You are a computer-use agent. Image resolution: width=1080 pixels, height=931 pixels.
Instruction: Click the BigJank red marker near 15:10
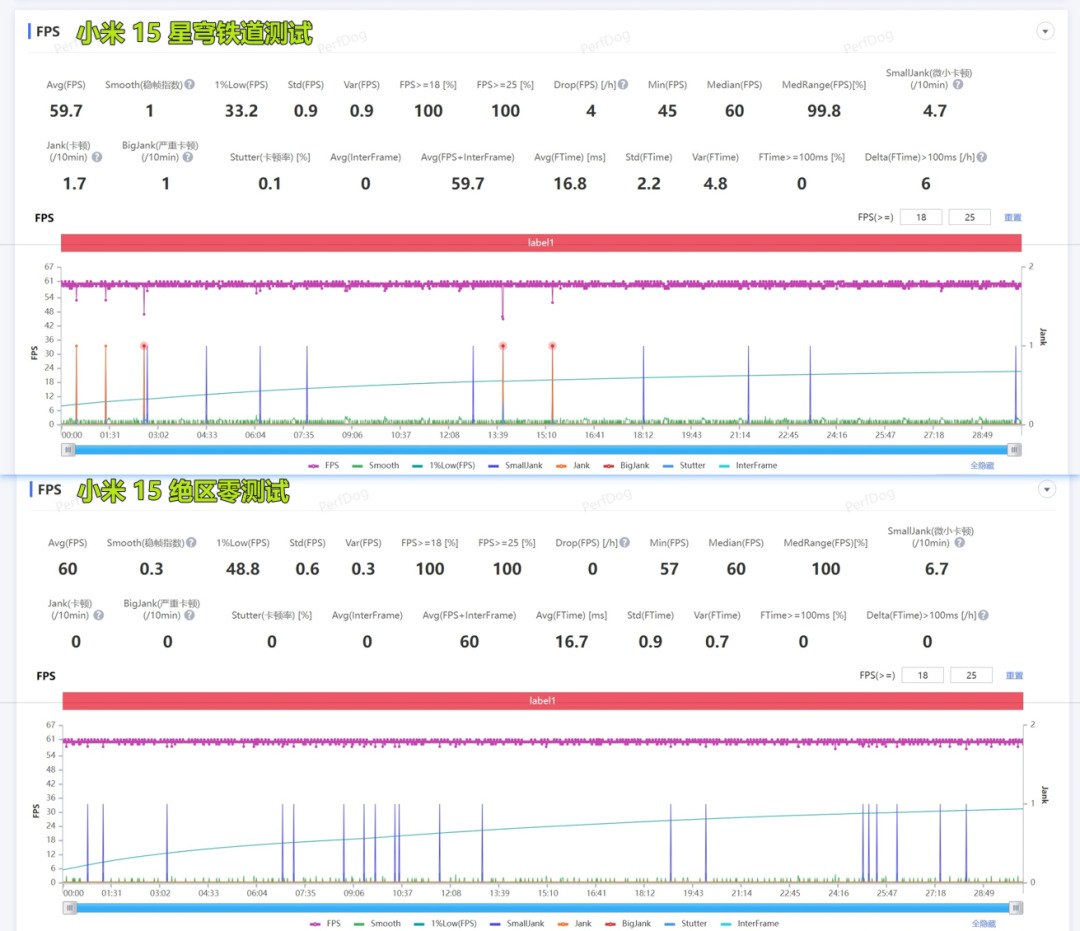[x=552, y=346]
